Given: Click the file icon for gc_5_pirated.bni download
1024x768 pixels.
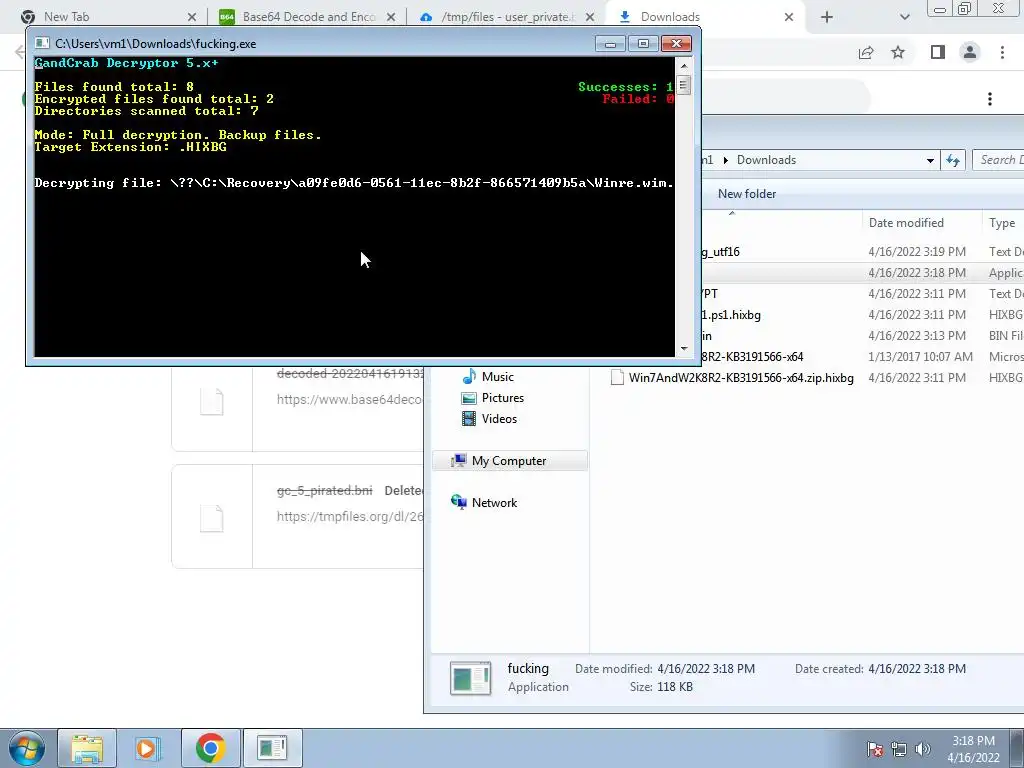Looking at the screenshot, I should click(212, 517).
